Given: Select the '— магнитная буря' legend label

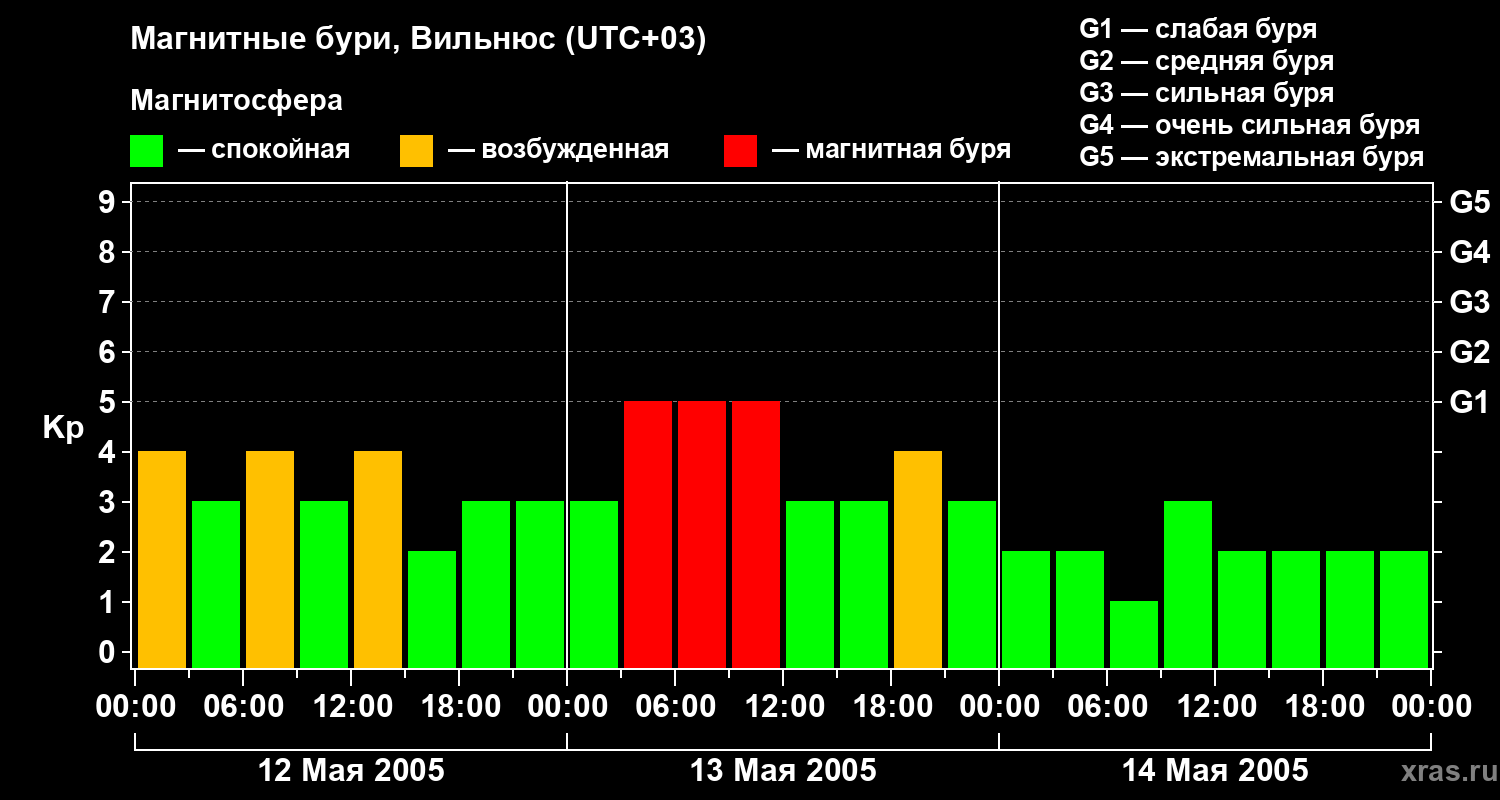Looking at the screenshot, I should coord(891,150).
